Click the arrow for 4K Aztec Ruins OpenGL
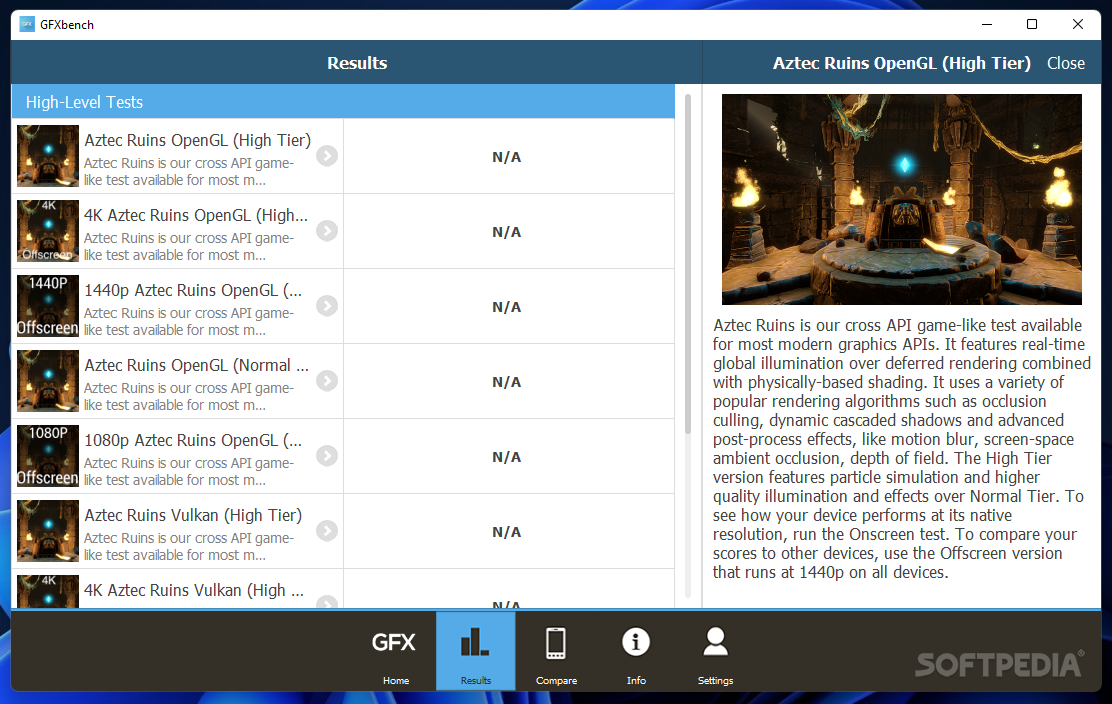 [x=327, y=231]
